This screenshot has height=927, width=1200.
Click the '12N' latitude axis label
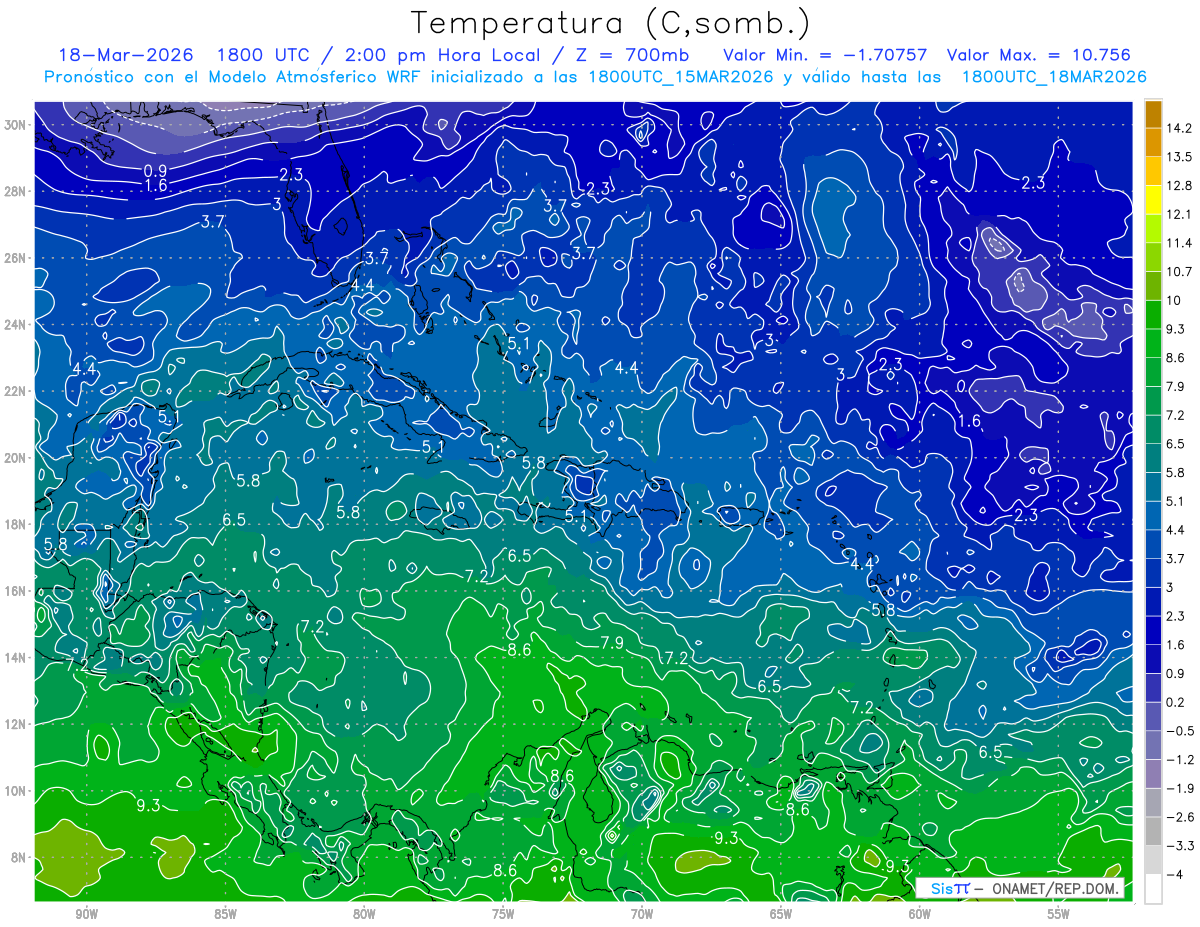[x=16, y=724]
